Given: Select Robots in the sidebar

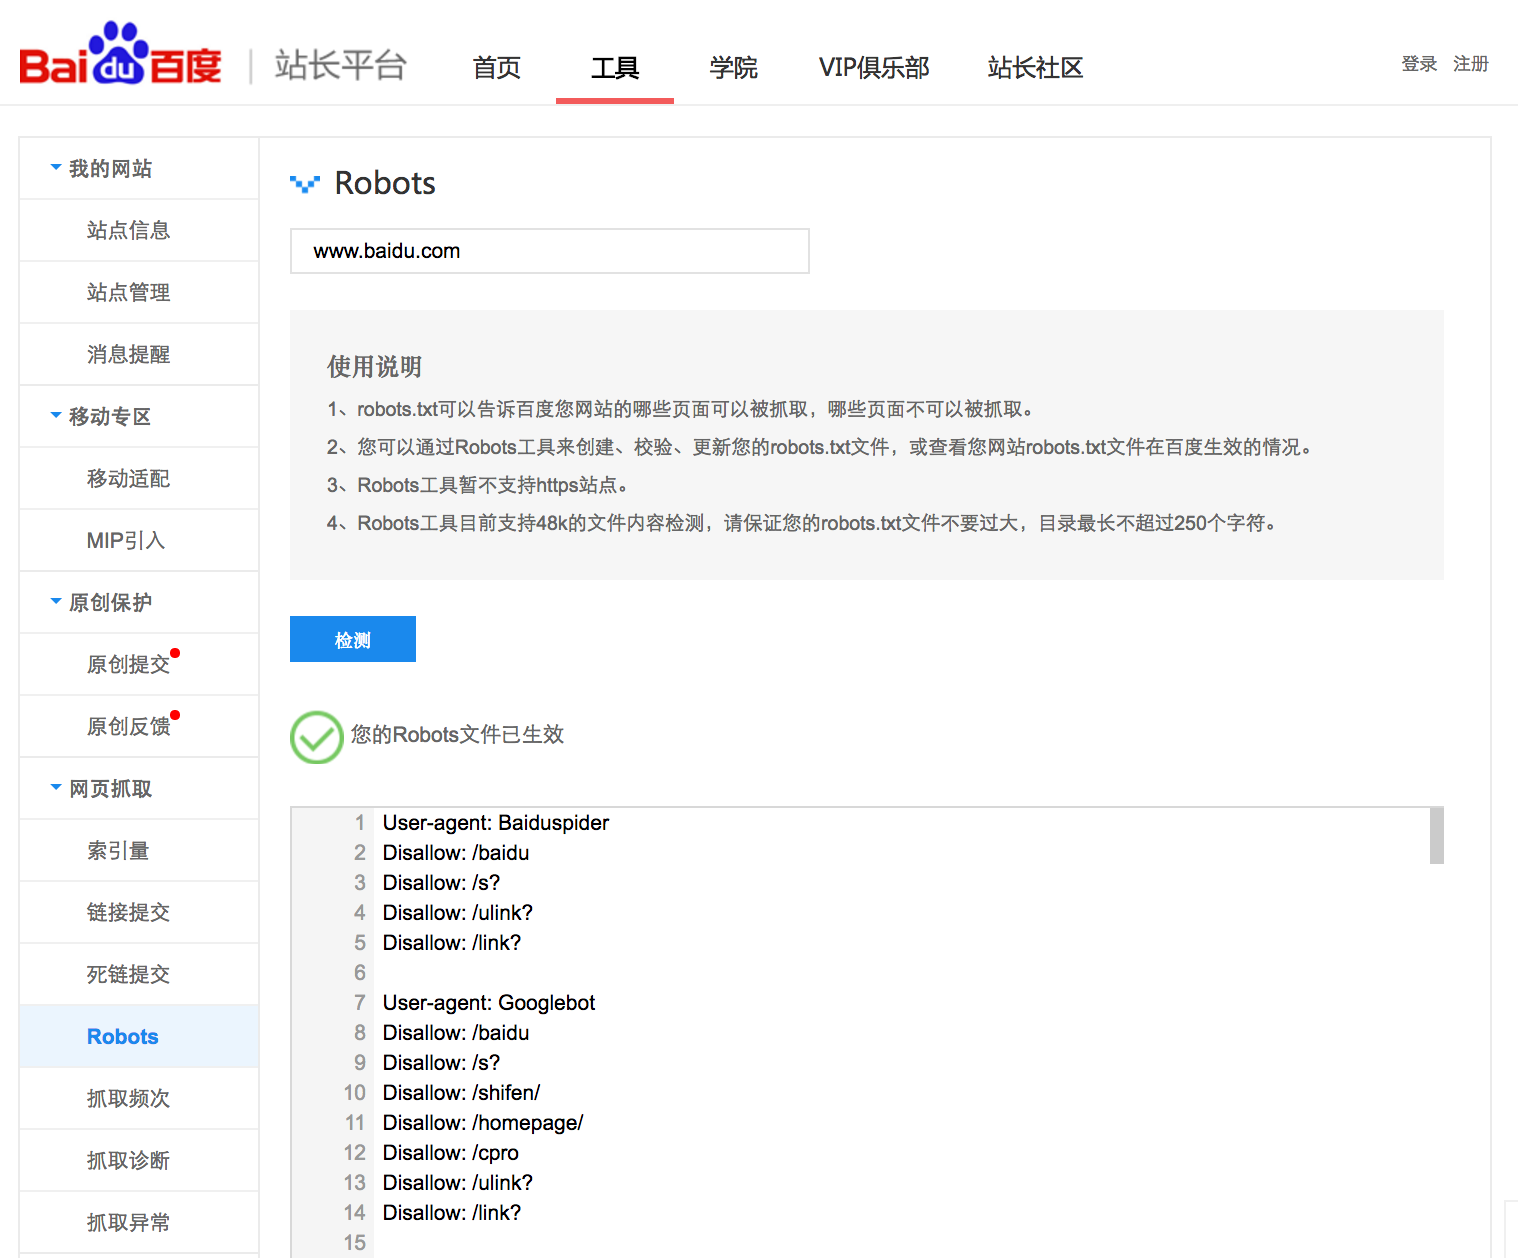Looking at the screenshot, I should tap(139, 1036).
